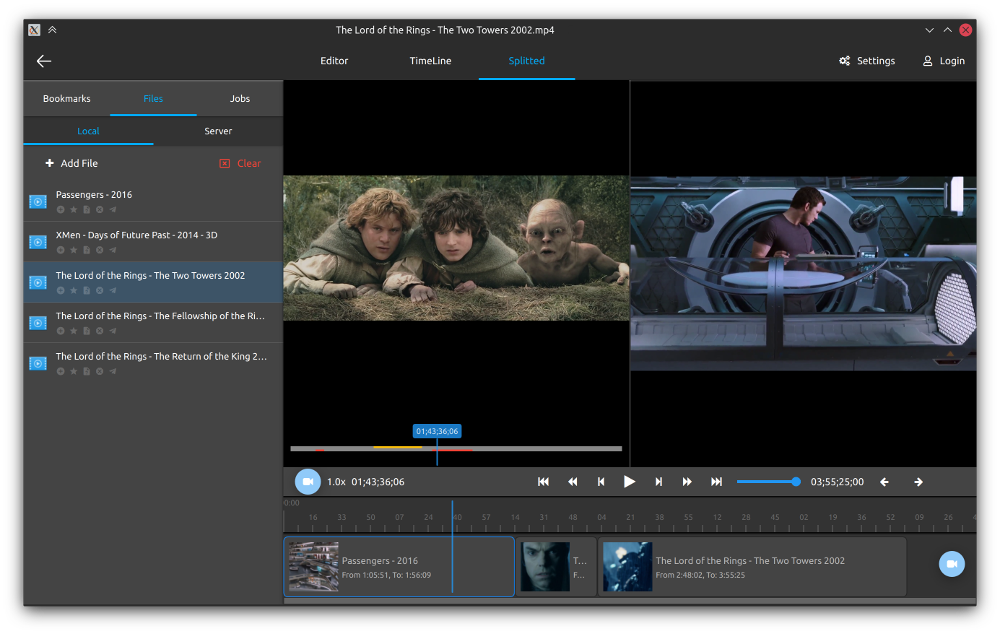The height and width of the screenshot is (634, 1000).
Task: Click the double-arrow fast-forward icon
Action: [687, 482]
